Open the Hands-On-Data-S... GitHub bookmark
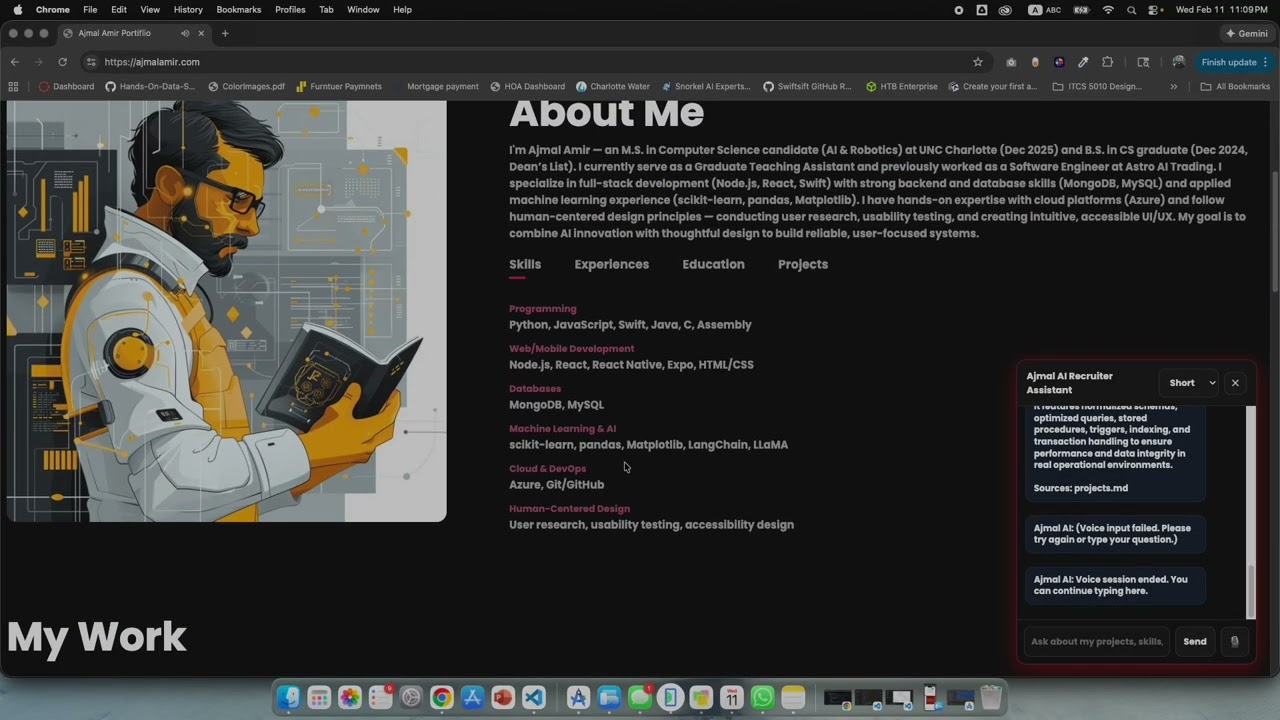Viewport: 1280px width, 720px height. point(150,86)
